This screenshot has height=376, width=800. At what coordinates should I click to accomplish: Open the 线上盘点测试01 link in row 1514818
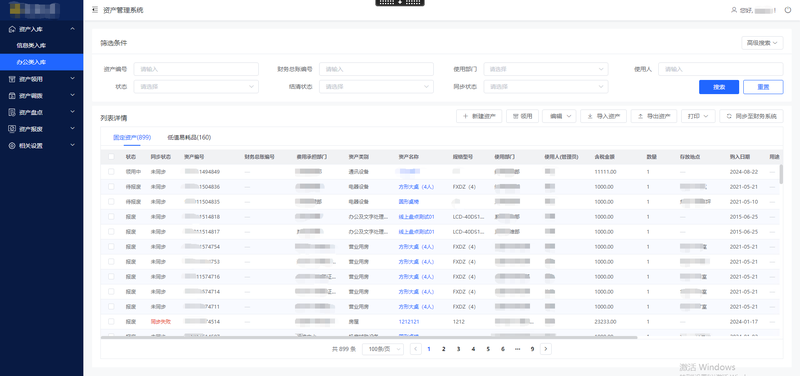(416, 217)
